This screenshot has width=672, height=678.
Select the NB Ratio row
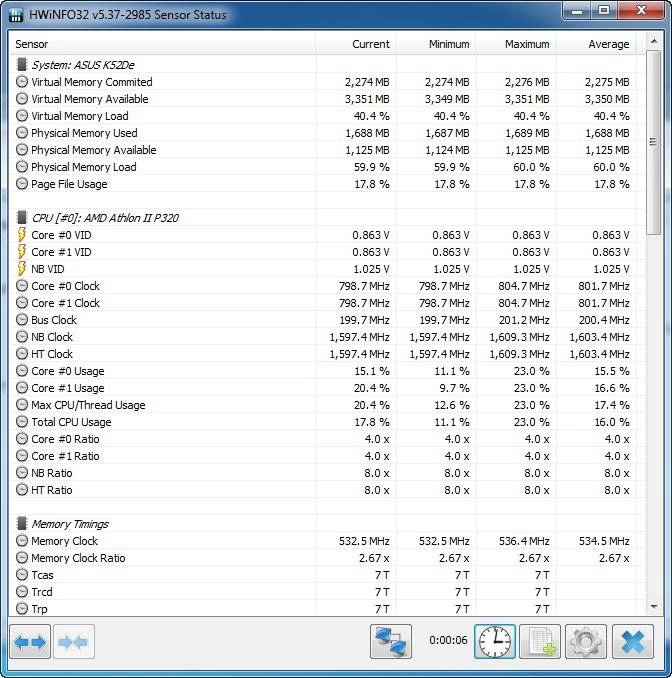click(326, 473)
